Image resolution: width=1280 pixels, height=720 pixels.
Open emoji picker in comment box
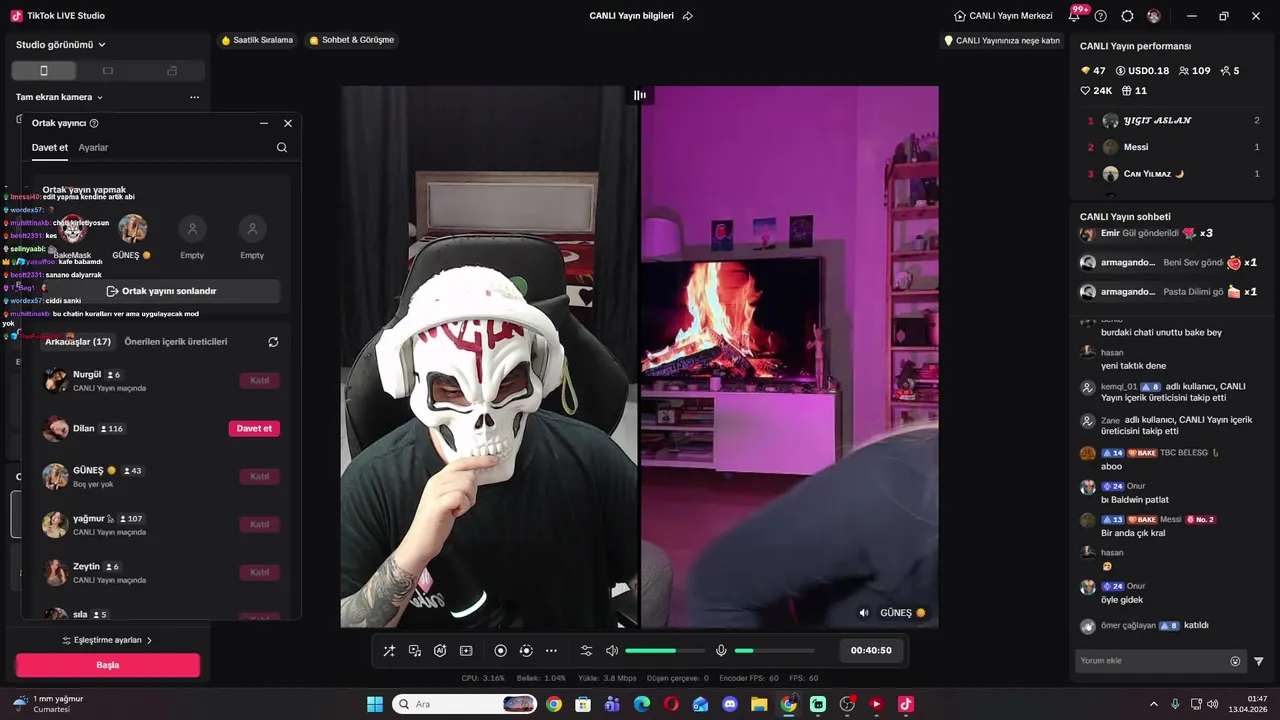(1235, 661)
